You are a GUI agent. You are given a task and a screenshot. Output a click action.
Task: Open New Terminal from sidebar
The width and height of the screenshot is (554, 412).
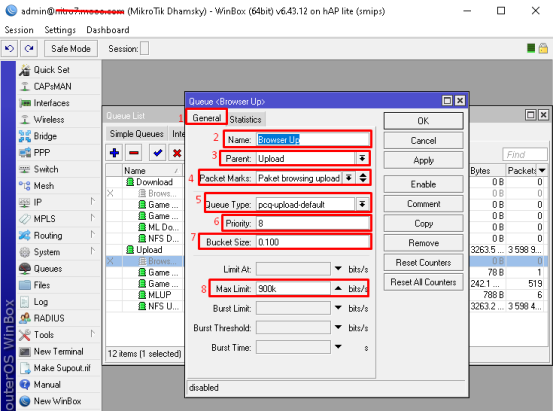tap(58, 352)
